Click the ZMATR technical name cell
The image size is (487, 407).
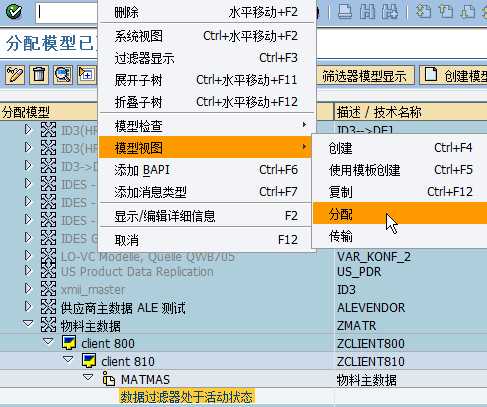356,325
